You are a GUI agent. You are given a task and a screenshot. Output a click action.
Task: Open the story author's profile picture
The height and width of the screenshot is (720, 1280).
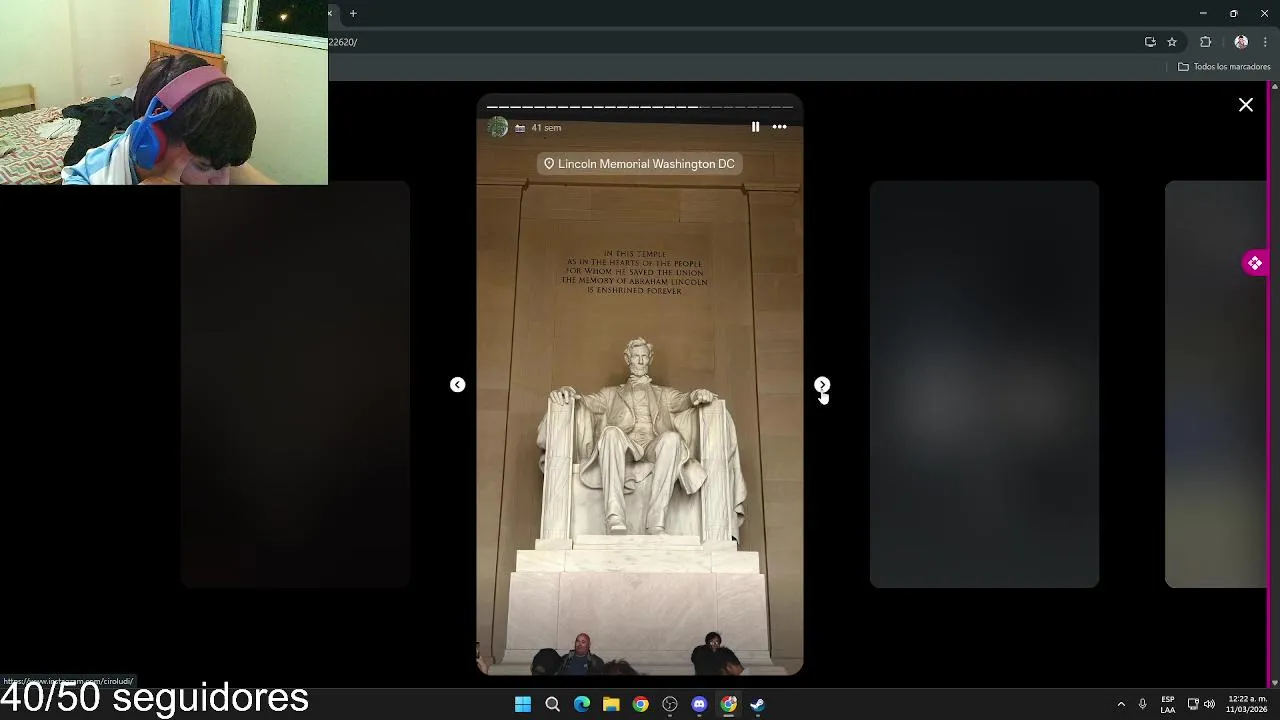point(497,127)
